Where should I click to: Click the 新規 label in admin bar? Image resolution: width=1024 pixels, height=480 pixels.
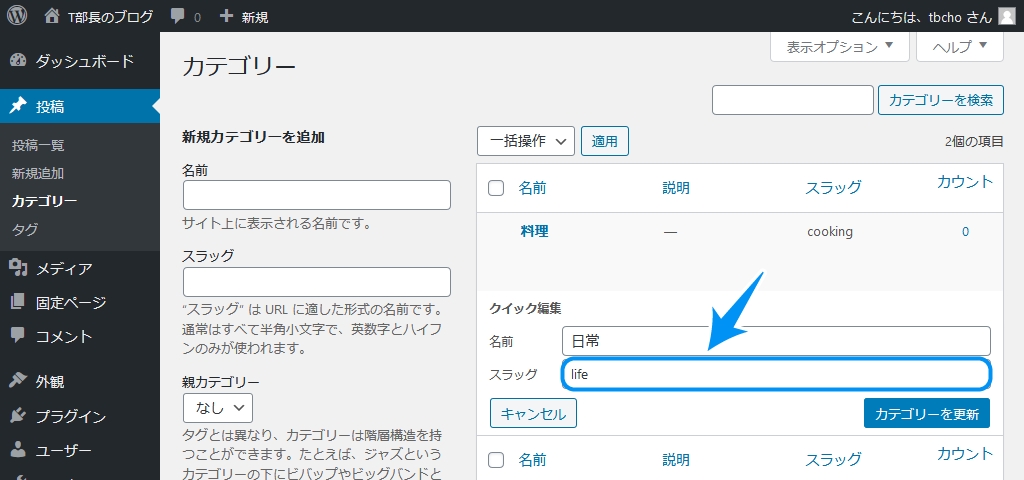255,17
